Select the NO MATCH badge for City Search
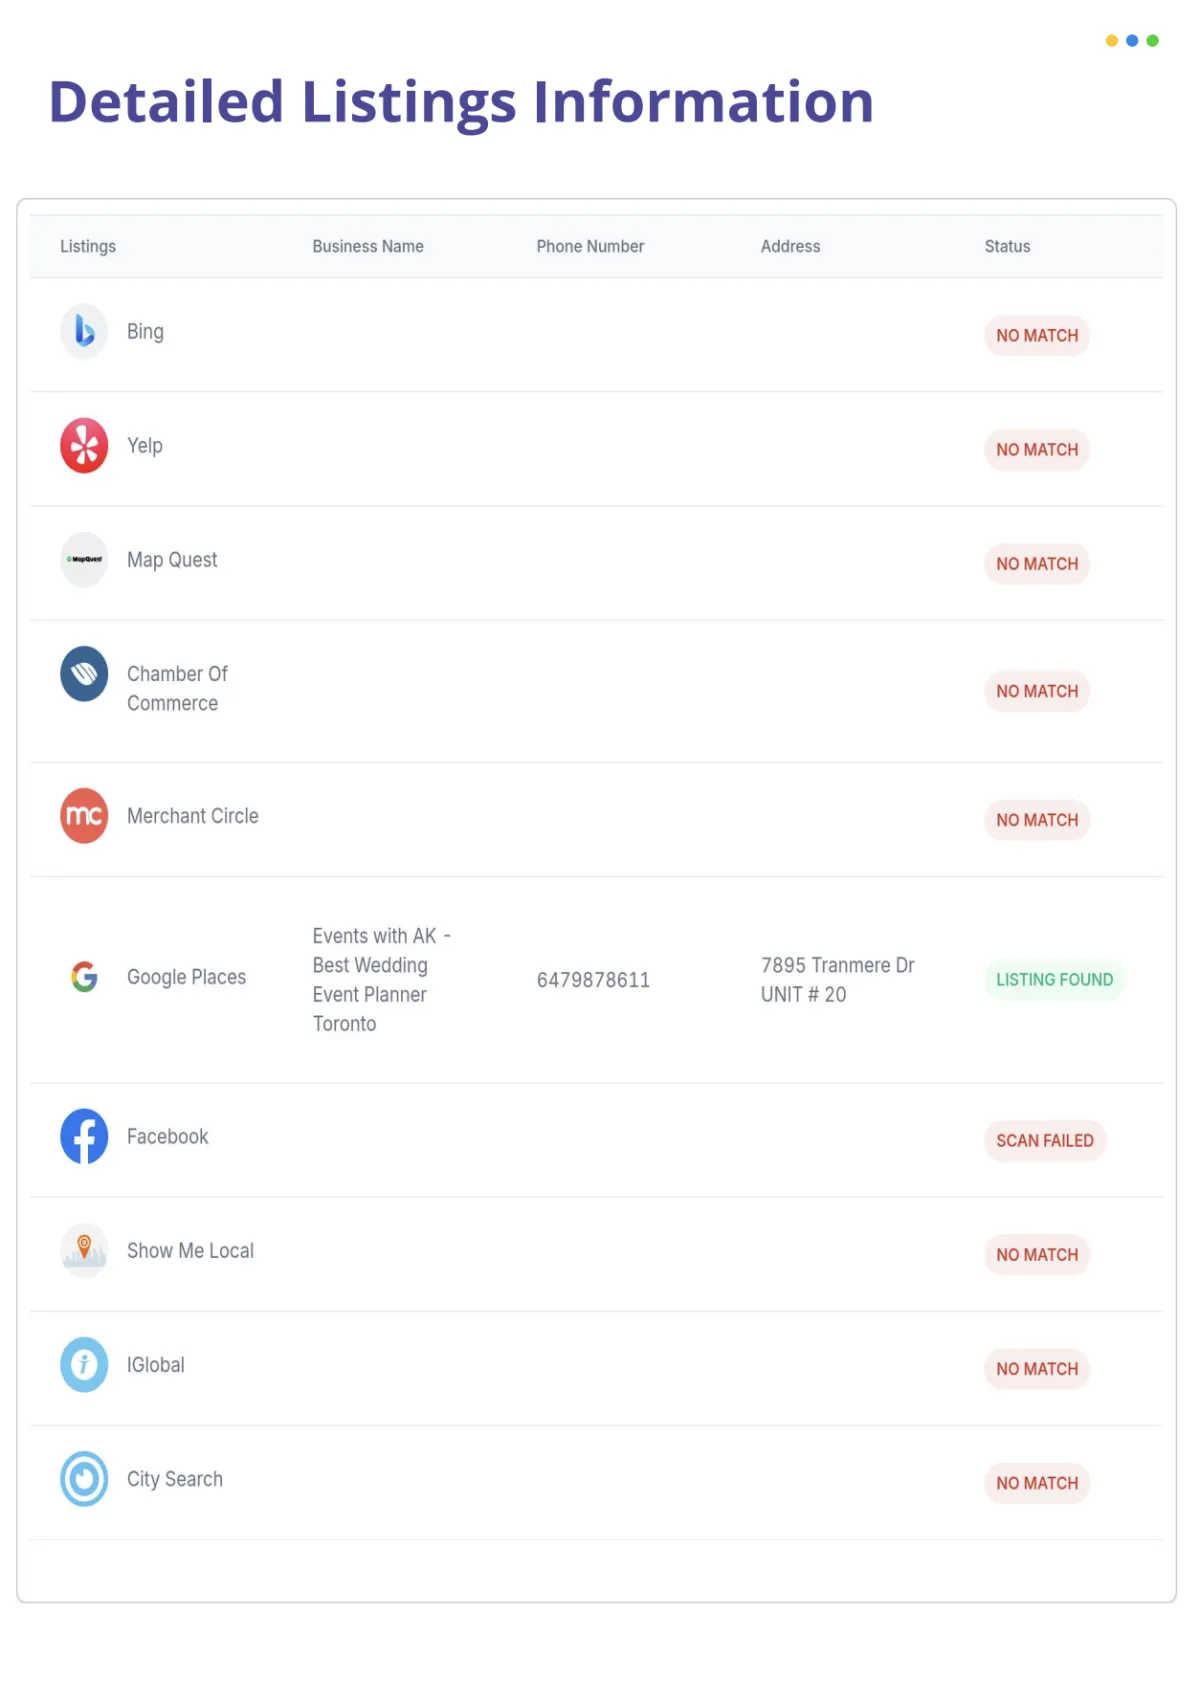This screenshot has height=1699, width=1200. [x=1037, y=1482]
